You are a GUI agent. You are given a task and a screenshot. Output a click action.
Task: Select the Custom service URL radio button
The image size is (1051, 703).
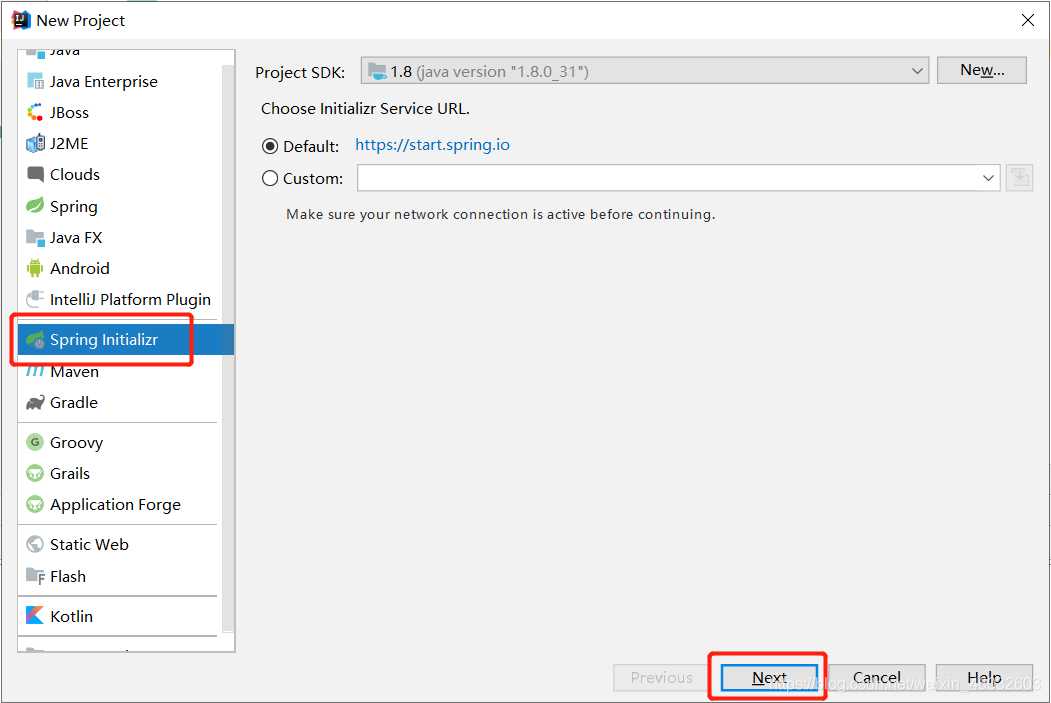[270, 178]
